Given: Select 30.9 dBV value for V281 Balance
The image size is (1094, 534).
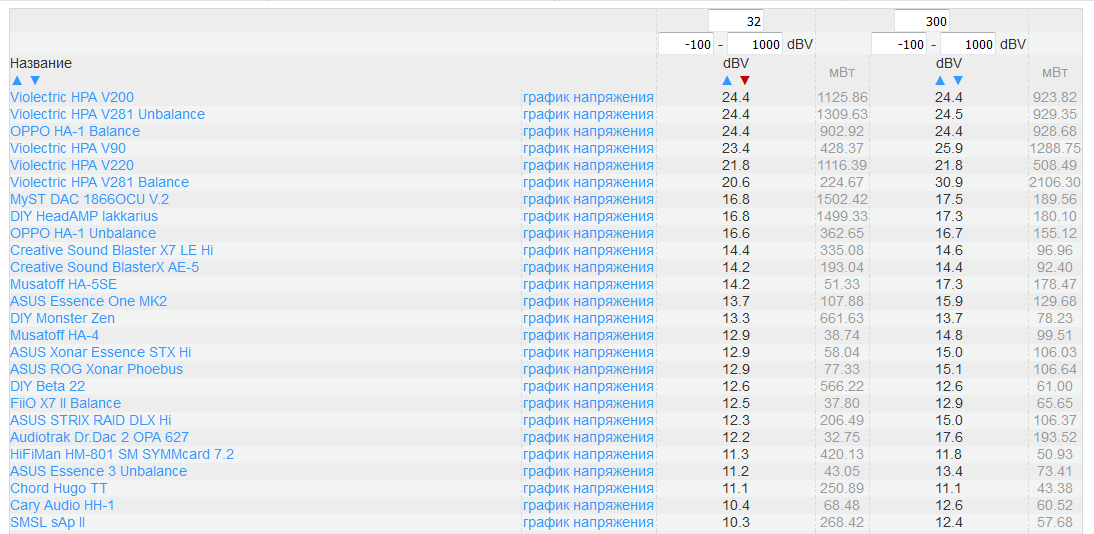Looking at the screenshot, I should pyautogui.click(x=949, y=182).
